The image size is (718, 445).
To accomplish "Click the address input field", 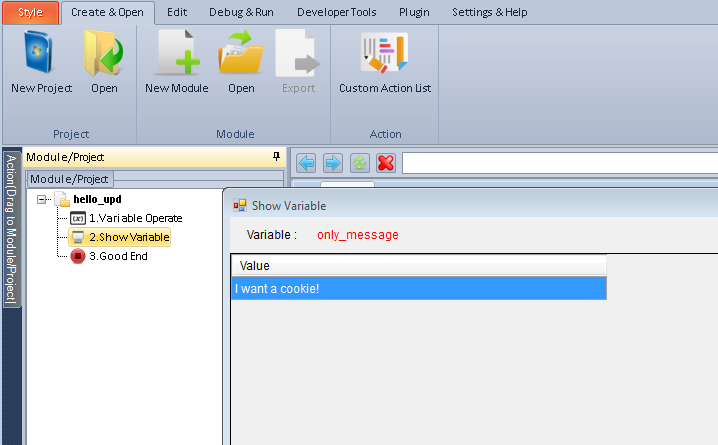I will click(x=558, y=163).
